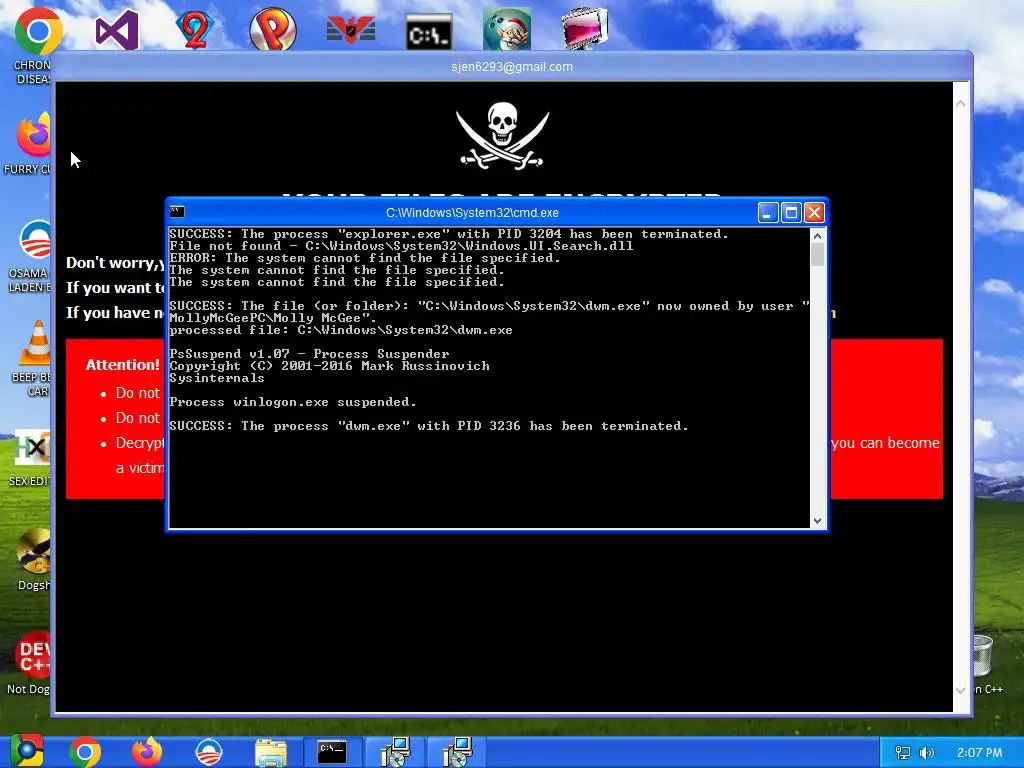Click the 'dwm.exe' PID 3236 line
Image resolution: width=1024 pixels, height=768 pixels.
428,426
